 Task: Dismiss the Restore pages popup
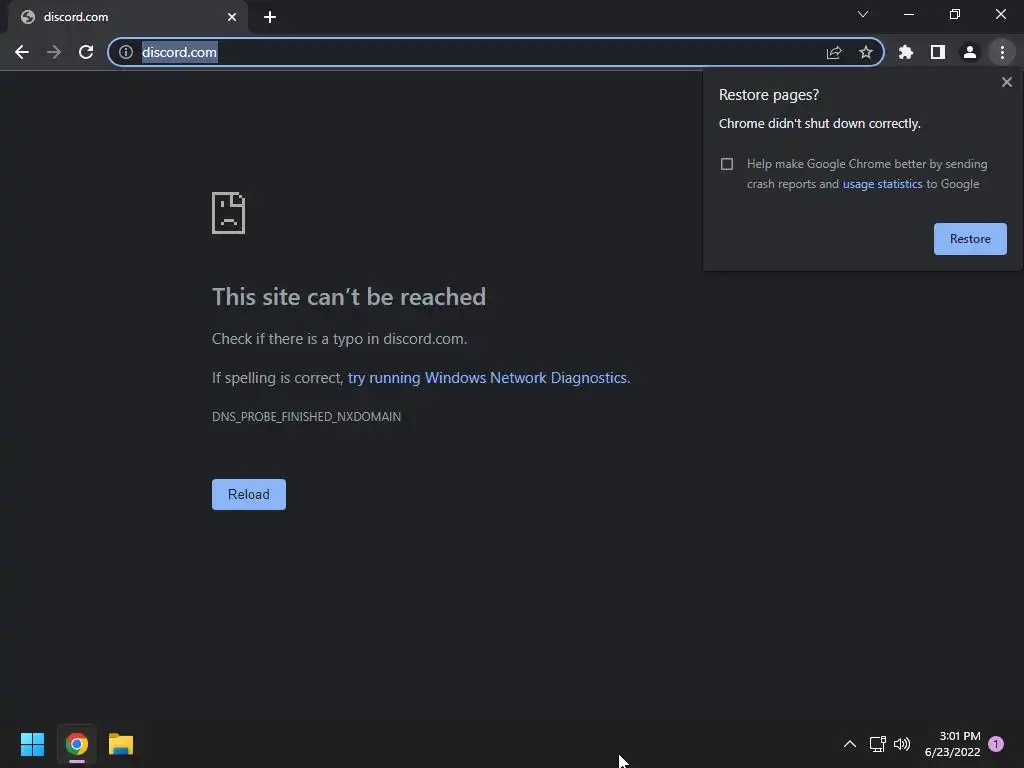point(1007,82)
